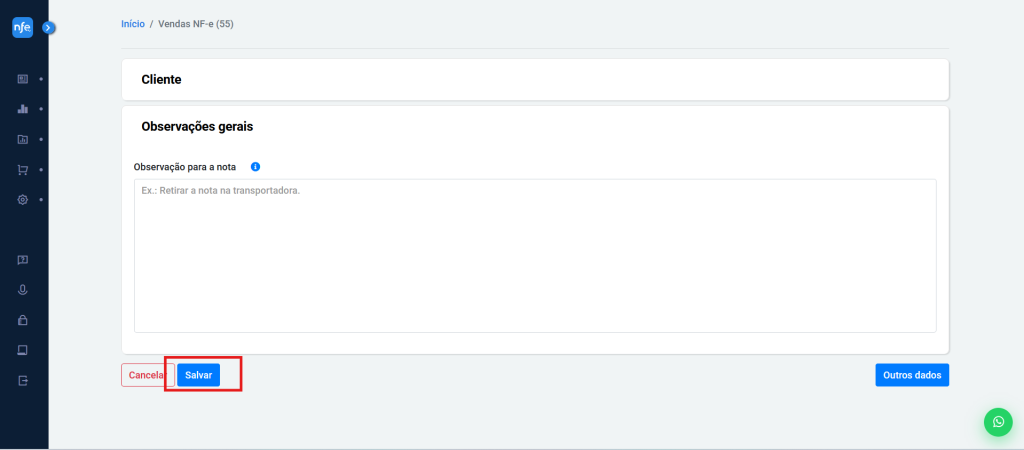Image resolution: width=1024 pixels, height=450 pixels.
Task: Click the shopping bag sidebar icon
Action: pyautogui.click(x=22, y=321)
